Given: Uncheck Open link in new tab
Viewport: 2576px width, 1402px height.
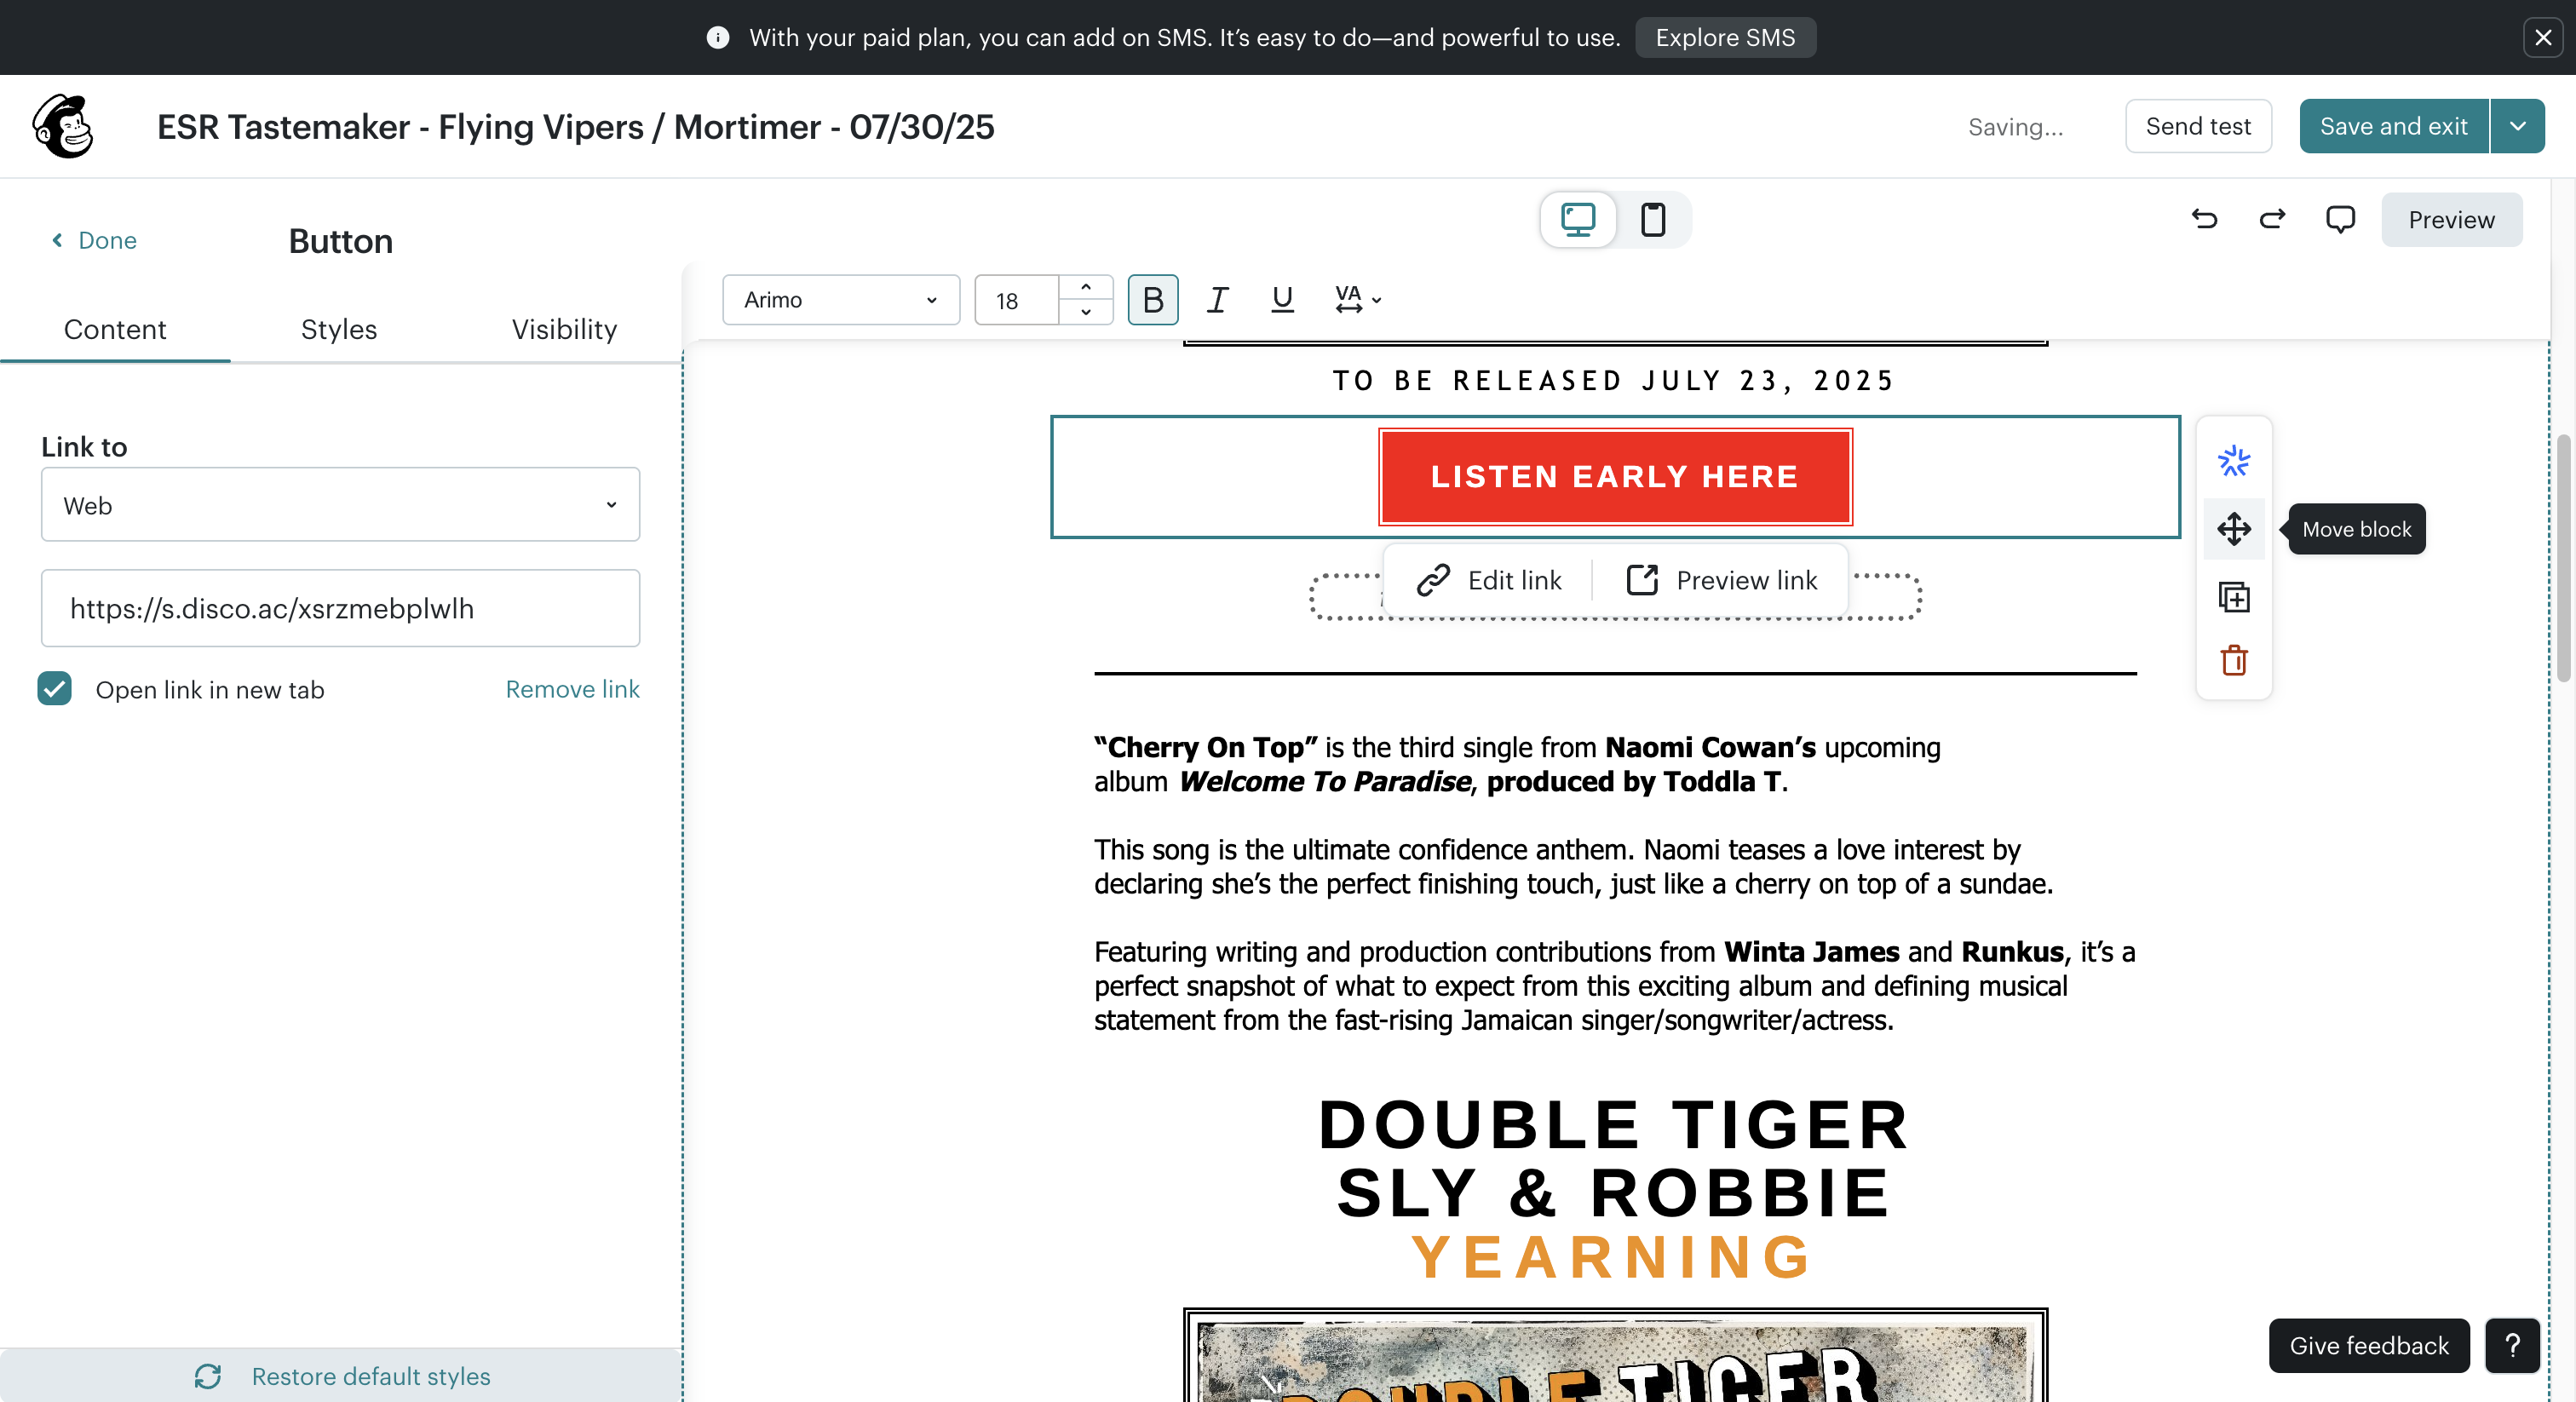Looking at the screenshot, I should (x=54, y=688).
